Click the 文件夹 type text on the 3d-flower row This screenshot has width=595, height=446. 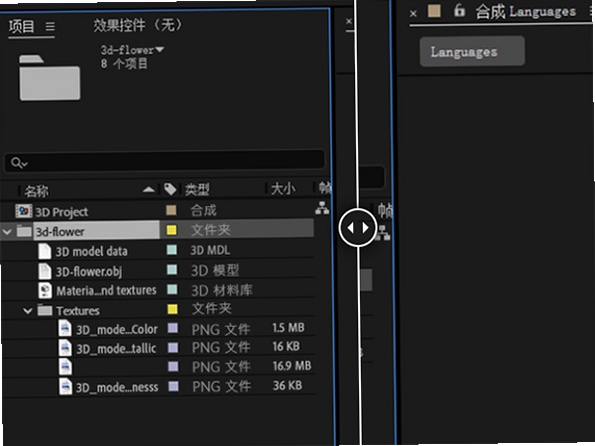[211, 230]
